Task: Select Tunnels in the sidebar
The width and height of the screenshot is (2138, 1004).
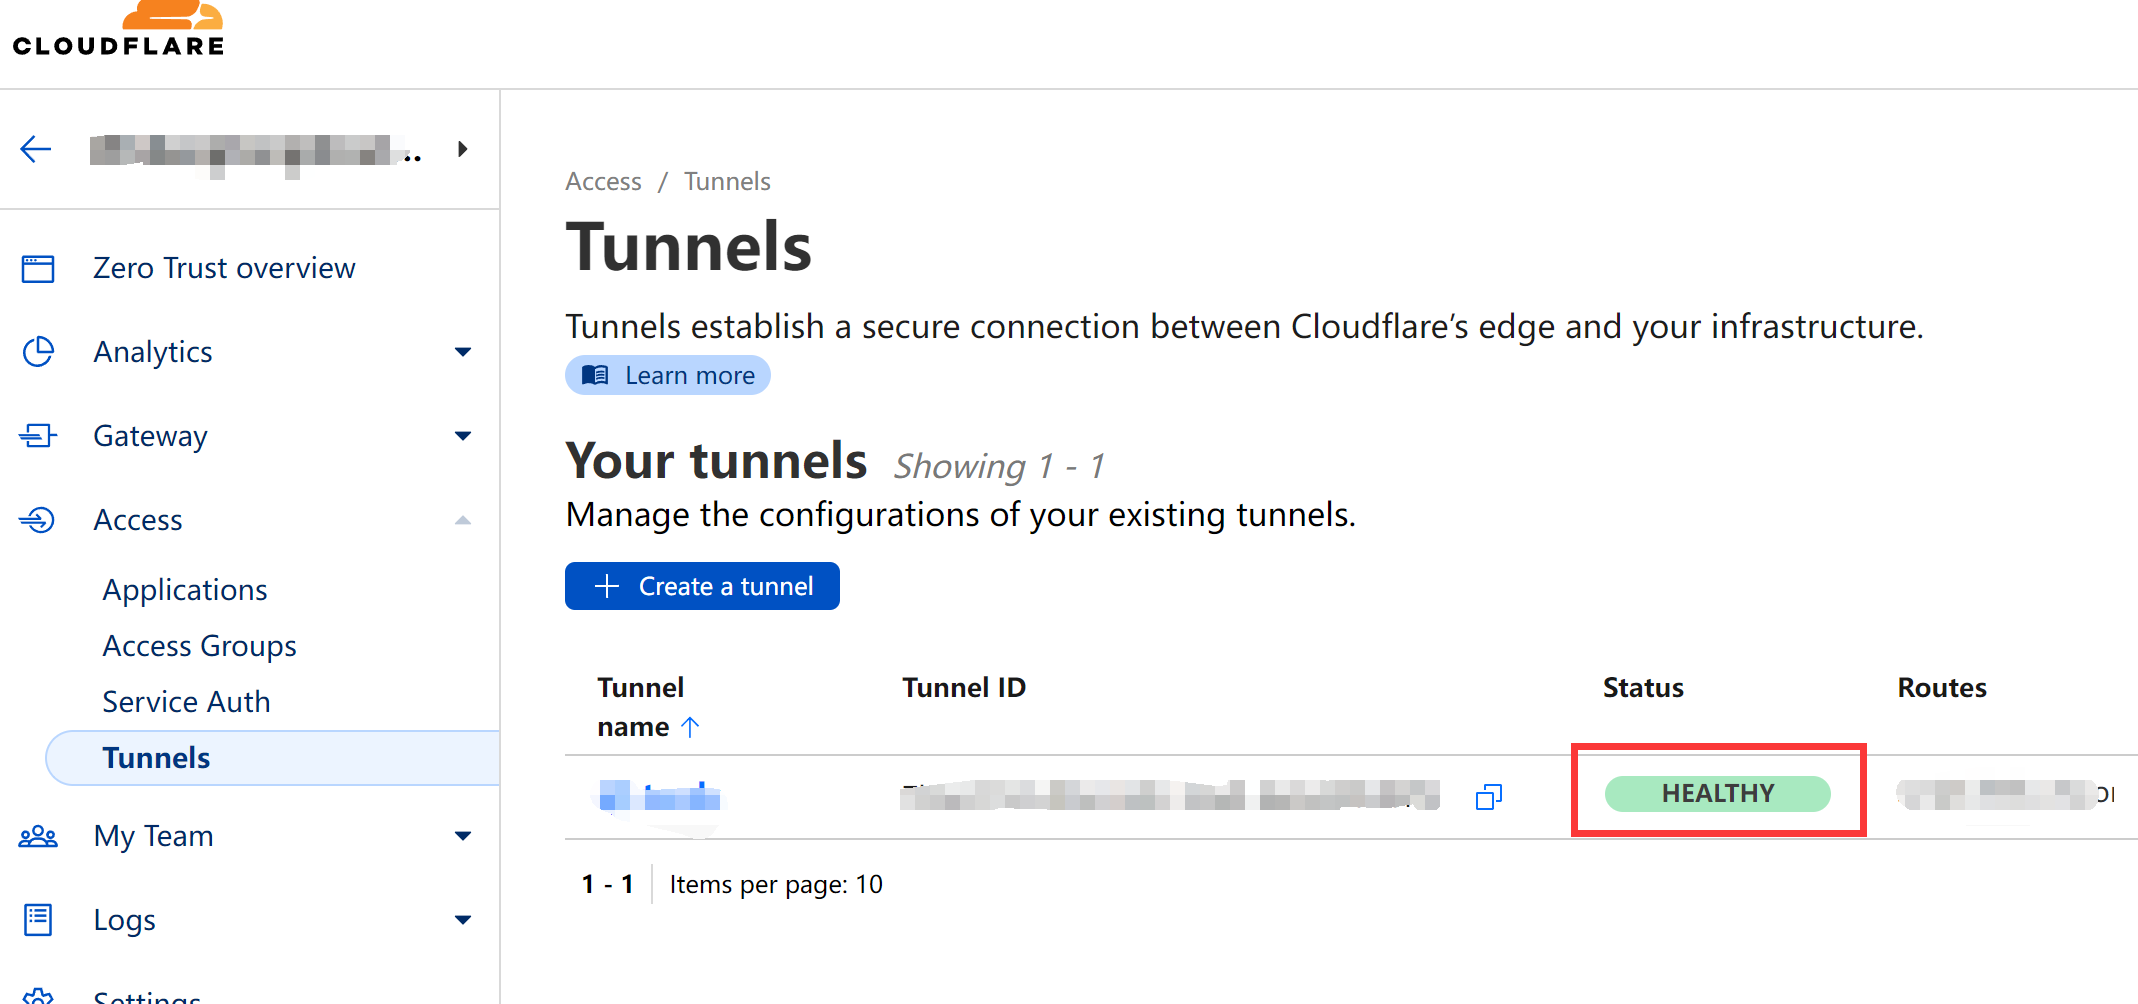Action: point(155,757)
